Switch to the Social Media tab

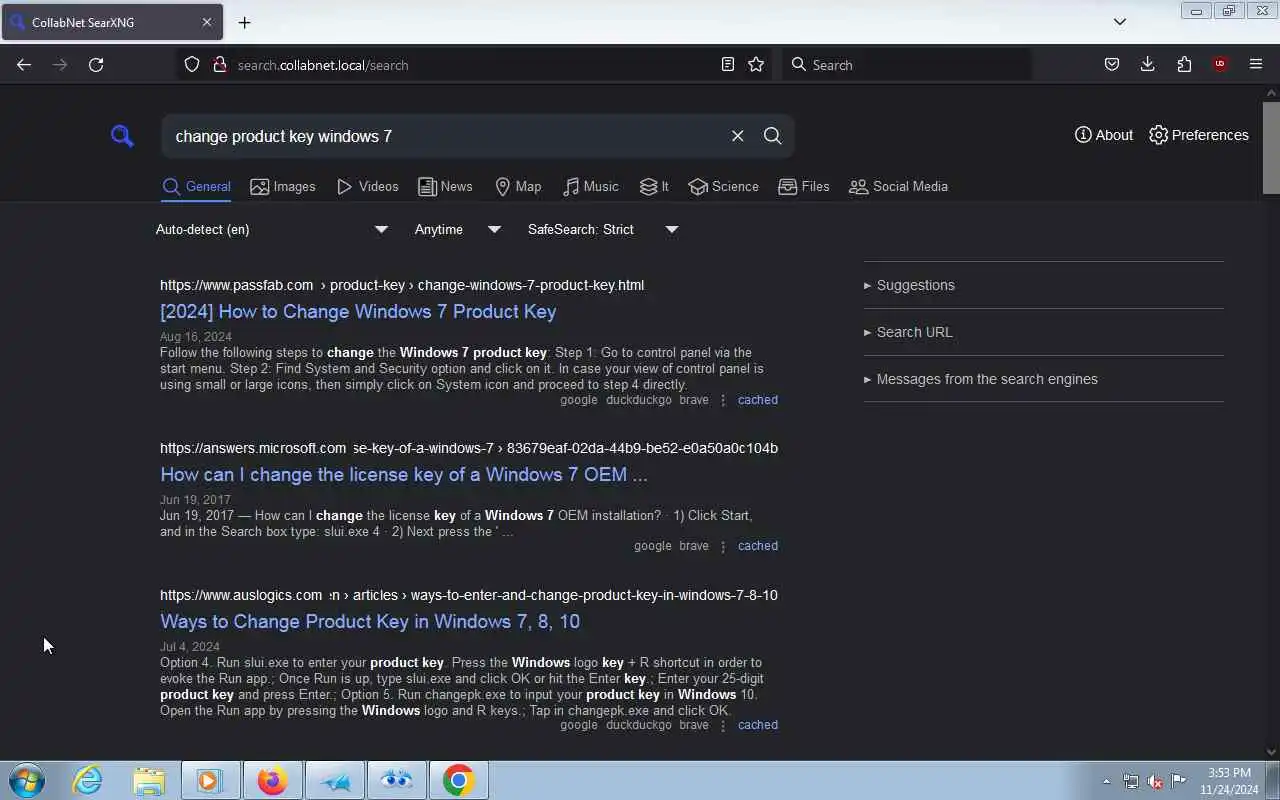pyautogui.click(x=898, y=187)
